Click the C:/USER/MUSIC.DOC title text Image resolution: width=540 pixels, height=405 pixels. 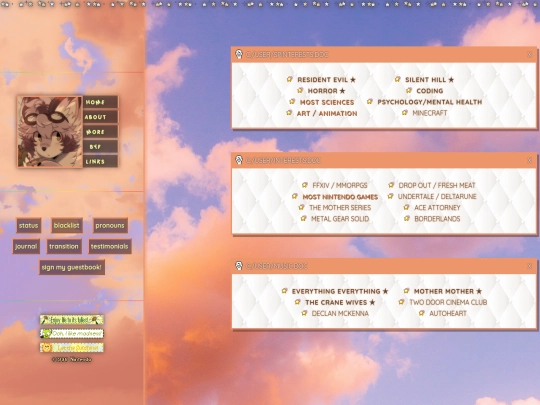pyautogui.click(x=277, y=266)
